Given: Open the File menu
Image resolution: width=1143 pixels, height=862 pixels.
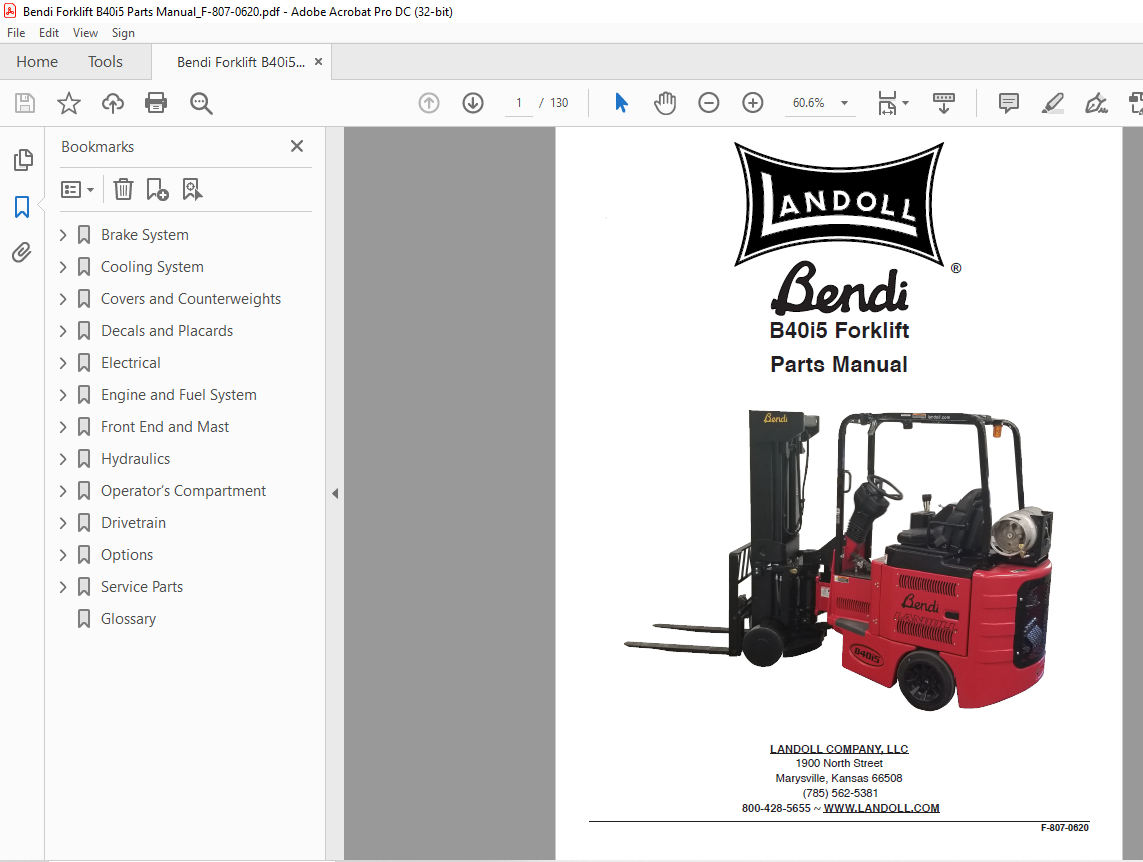Looking at the screenshot, I should coord(16,33).
